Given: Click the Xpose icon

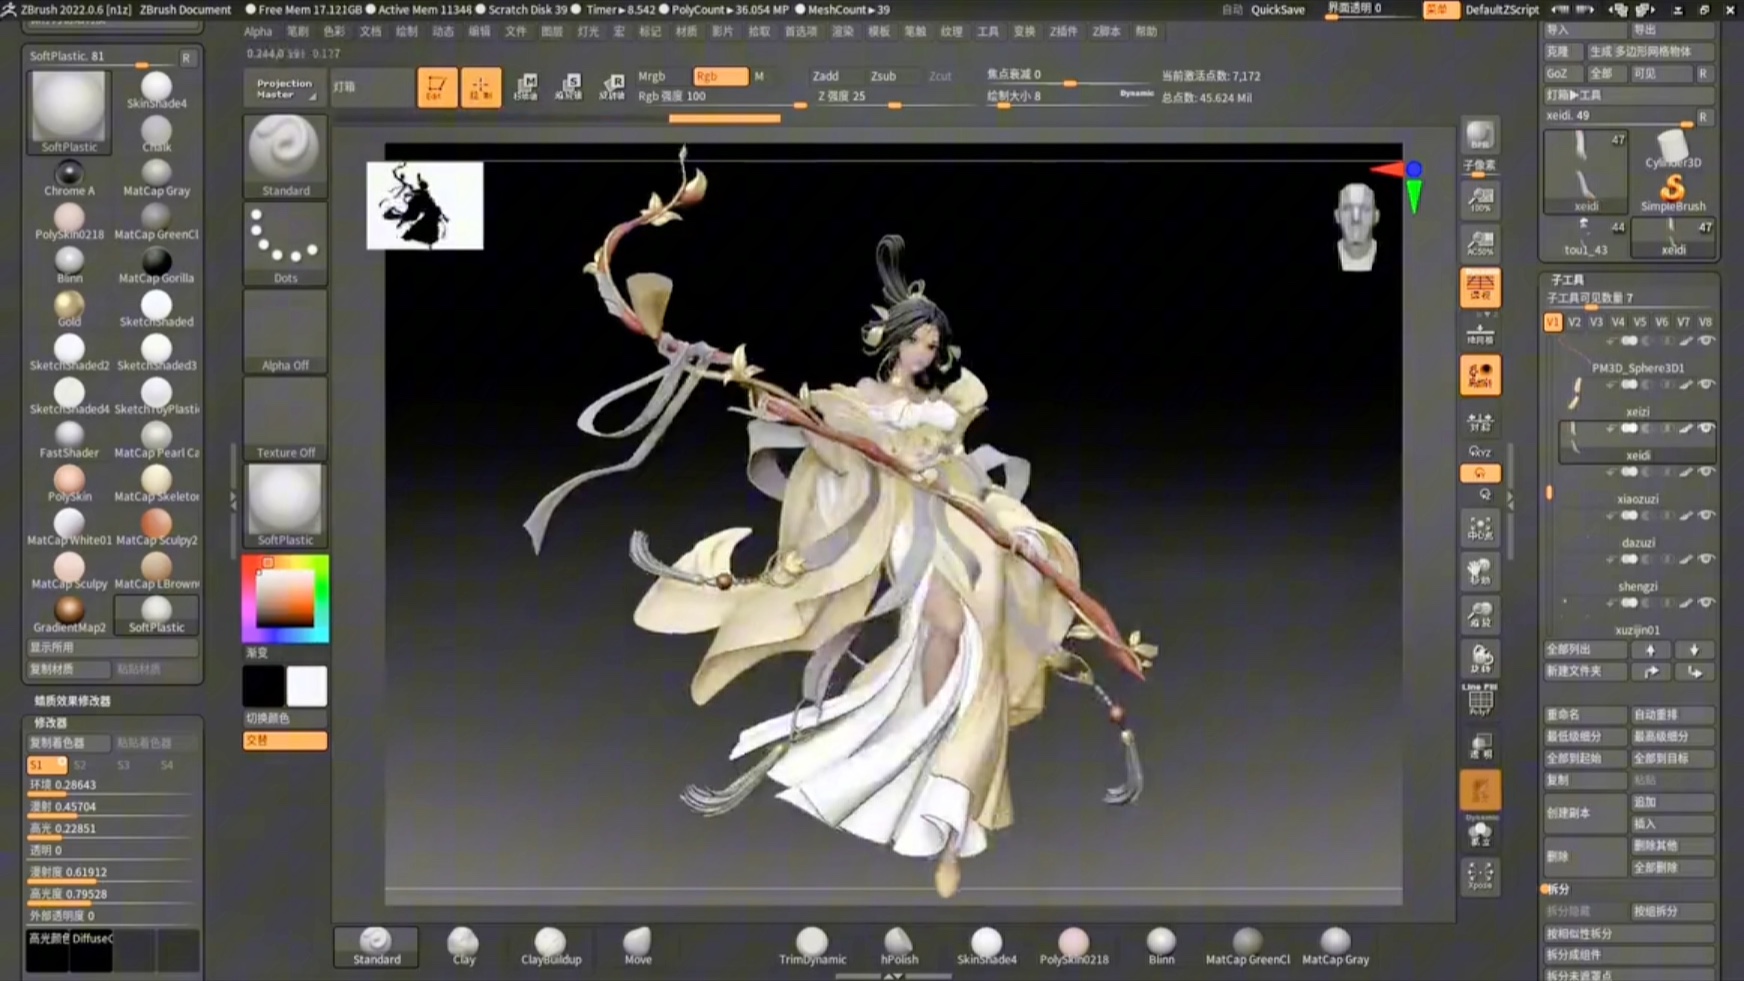Looking at the screenshot, I should 1480,876.
